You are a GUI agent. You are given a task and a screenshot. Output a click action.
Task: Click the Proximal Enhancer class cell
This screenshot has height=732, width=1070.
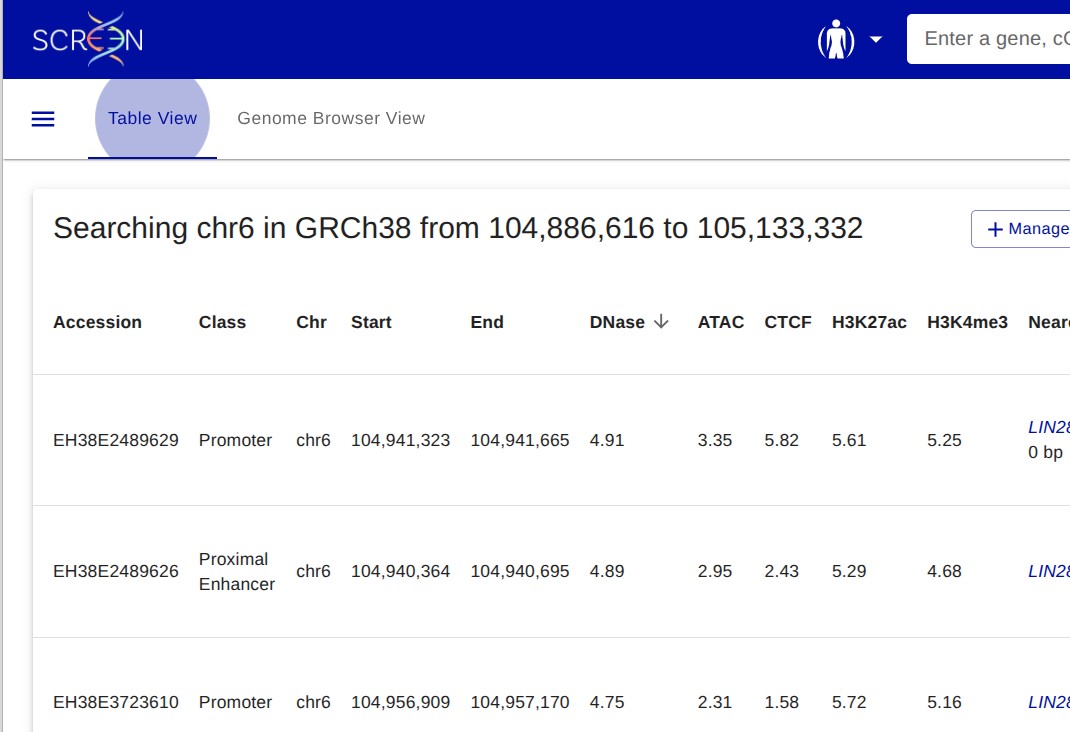[x=237, y=571]
